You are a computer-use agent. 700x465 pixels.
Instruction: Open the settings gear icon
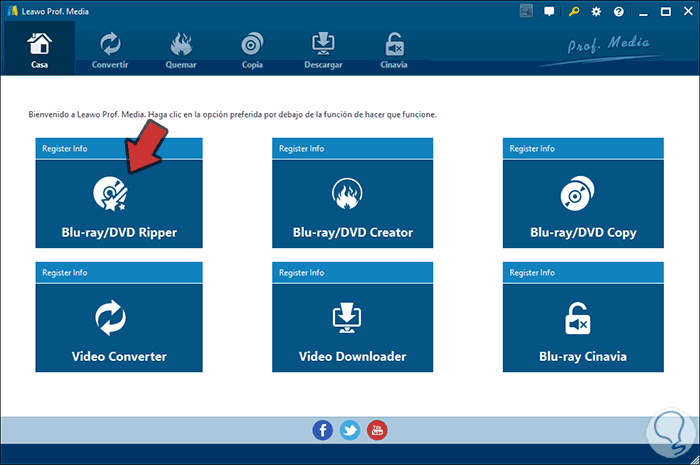click(x=596, y=12)
